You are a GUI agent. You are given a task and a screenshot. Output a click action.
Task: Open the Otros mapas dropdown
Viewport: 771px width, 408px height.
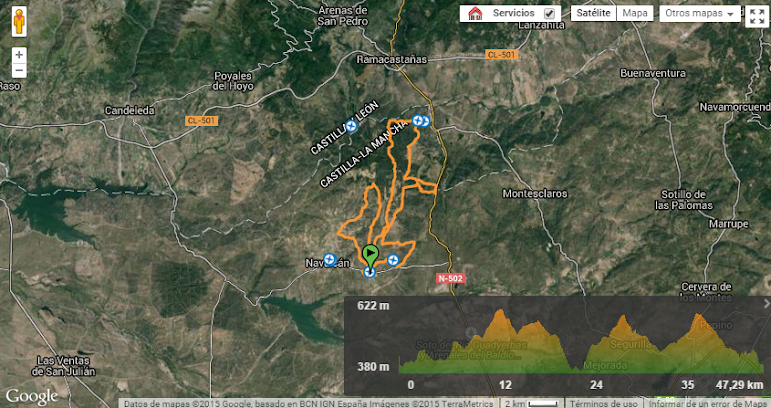(702, 13)
